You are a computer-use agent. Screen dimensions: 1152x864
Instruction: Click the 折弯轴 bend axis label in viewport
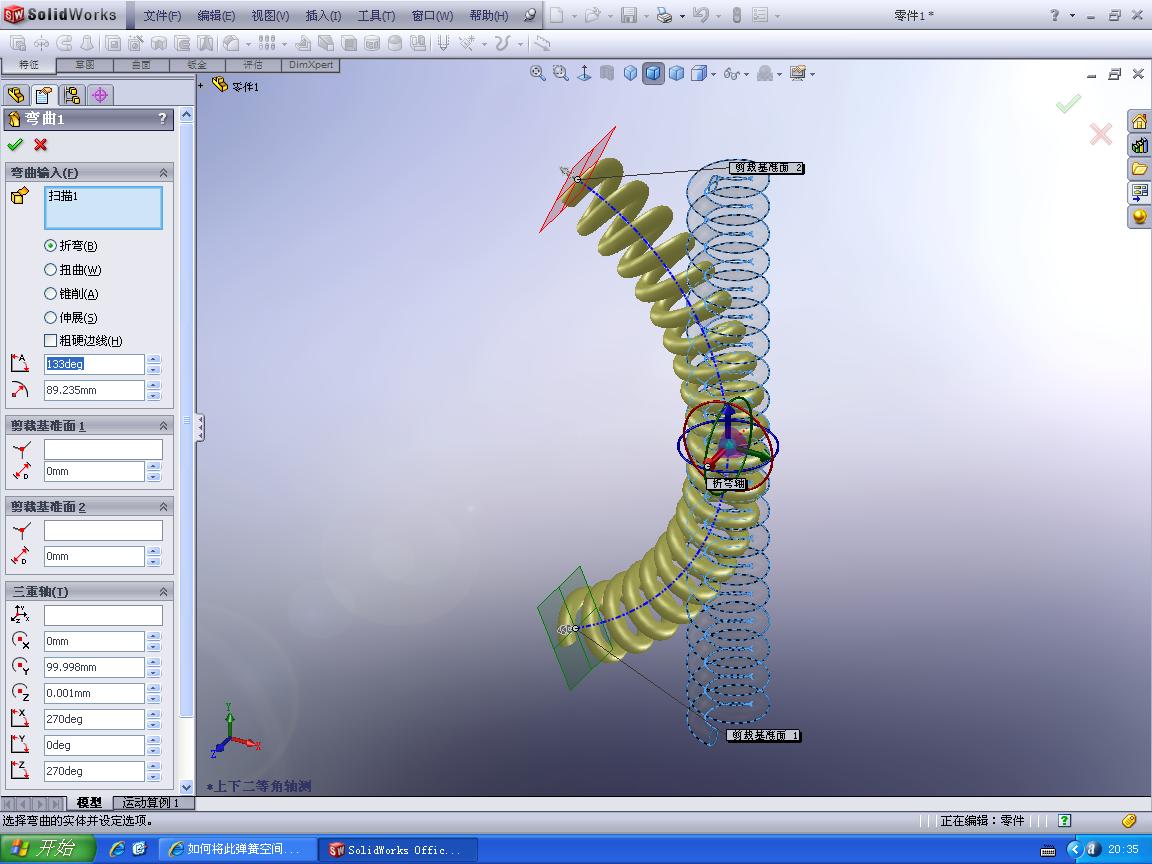(x=727, y=483)
